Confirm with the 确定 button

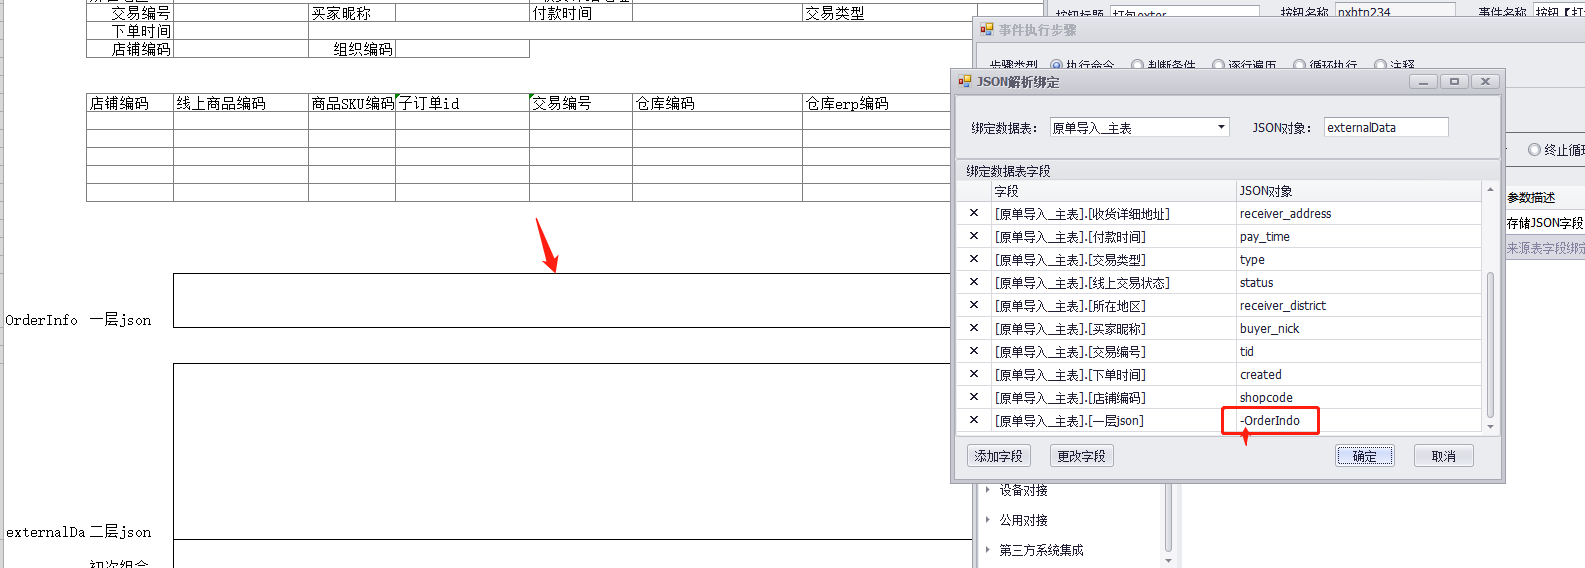(1365, 456)
